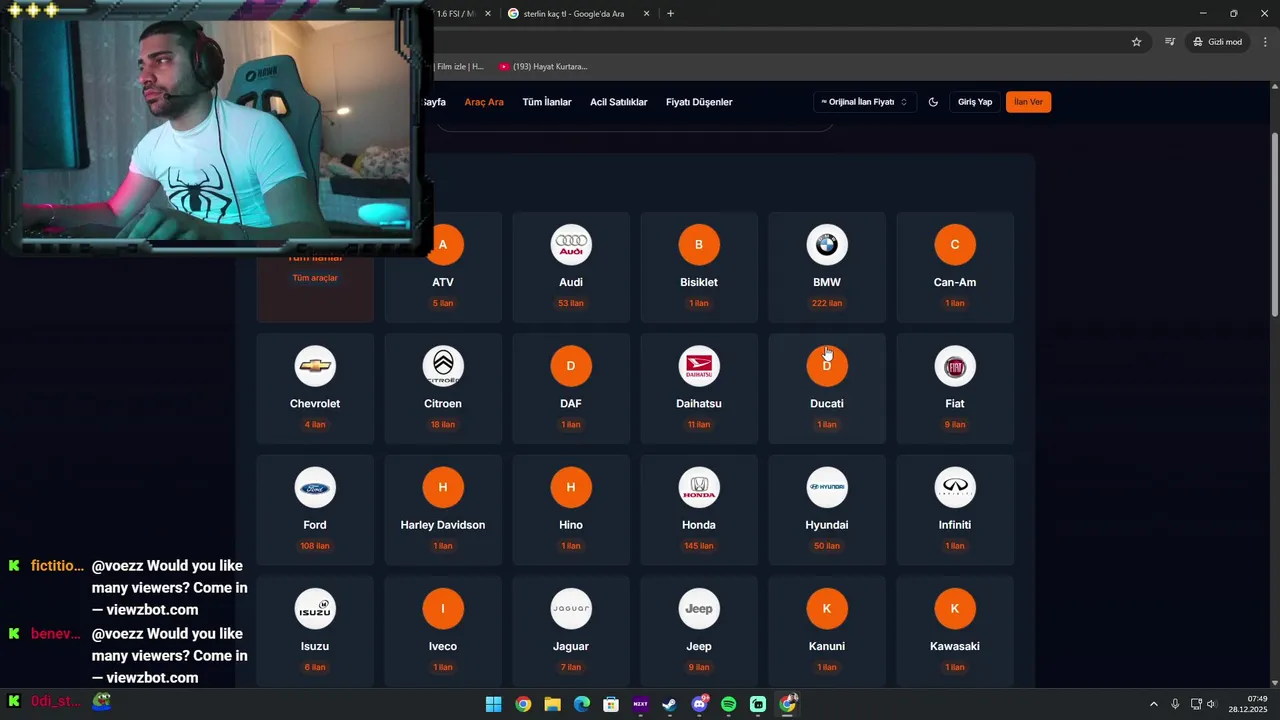Open the Ducati brand card
The height and width of the screenshot is (720, 1280).
click(827, 388)
